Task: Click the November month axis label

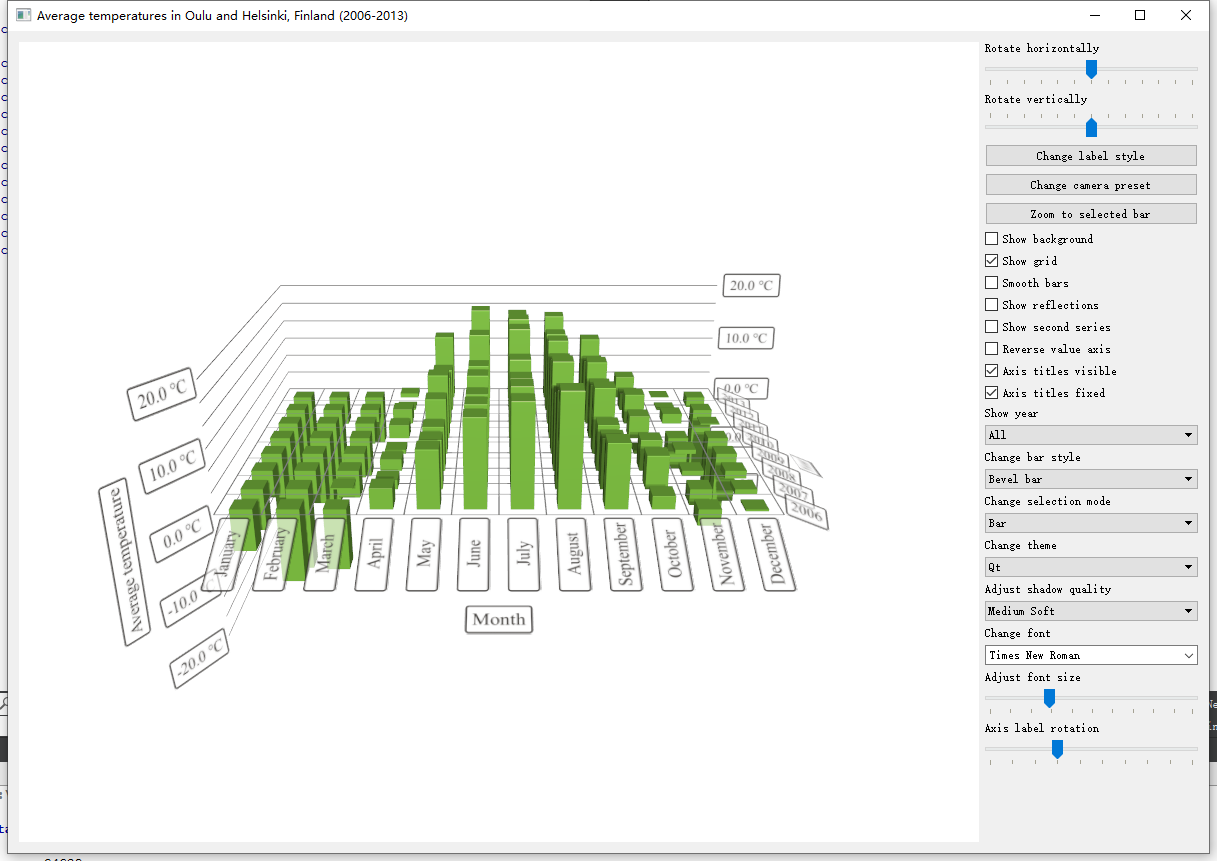Action: click(723, 554)
